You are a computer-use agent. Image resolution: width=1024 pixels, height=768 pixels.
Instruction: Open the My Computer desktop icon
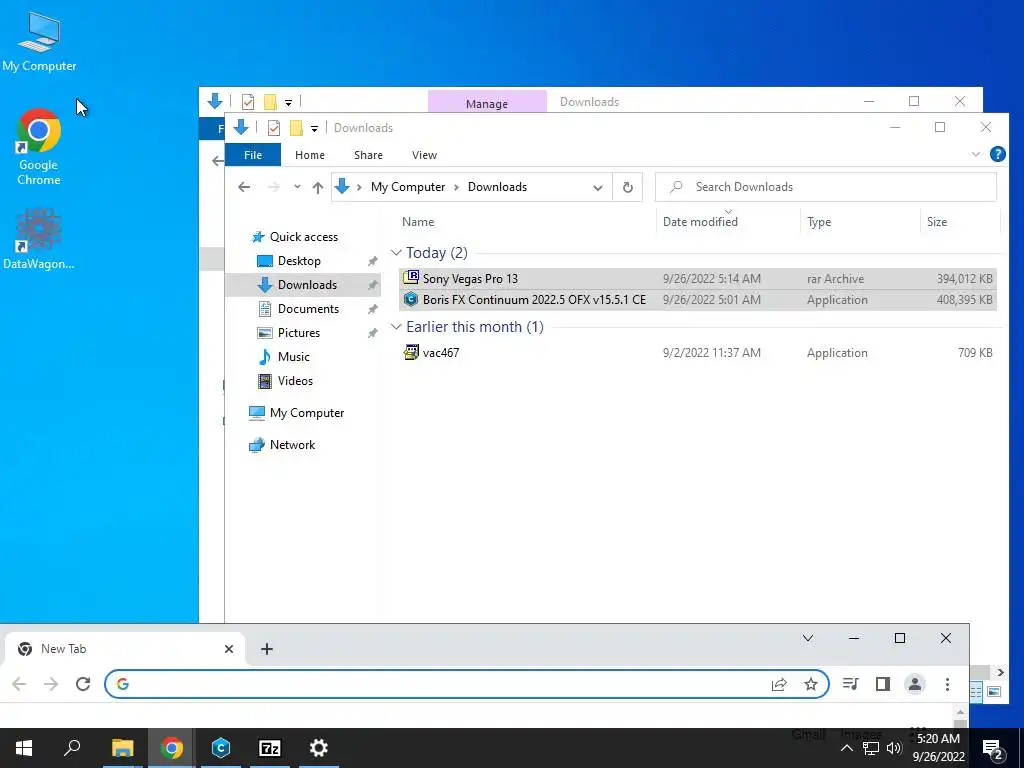pos(39,41)
